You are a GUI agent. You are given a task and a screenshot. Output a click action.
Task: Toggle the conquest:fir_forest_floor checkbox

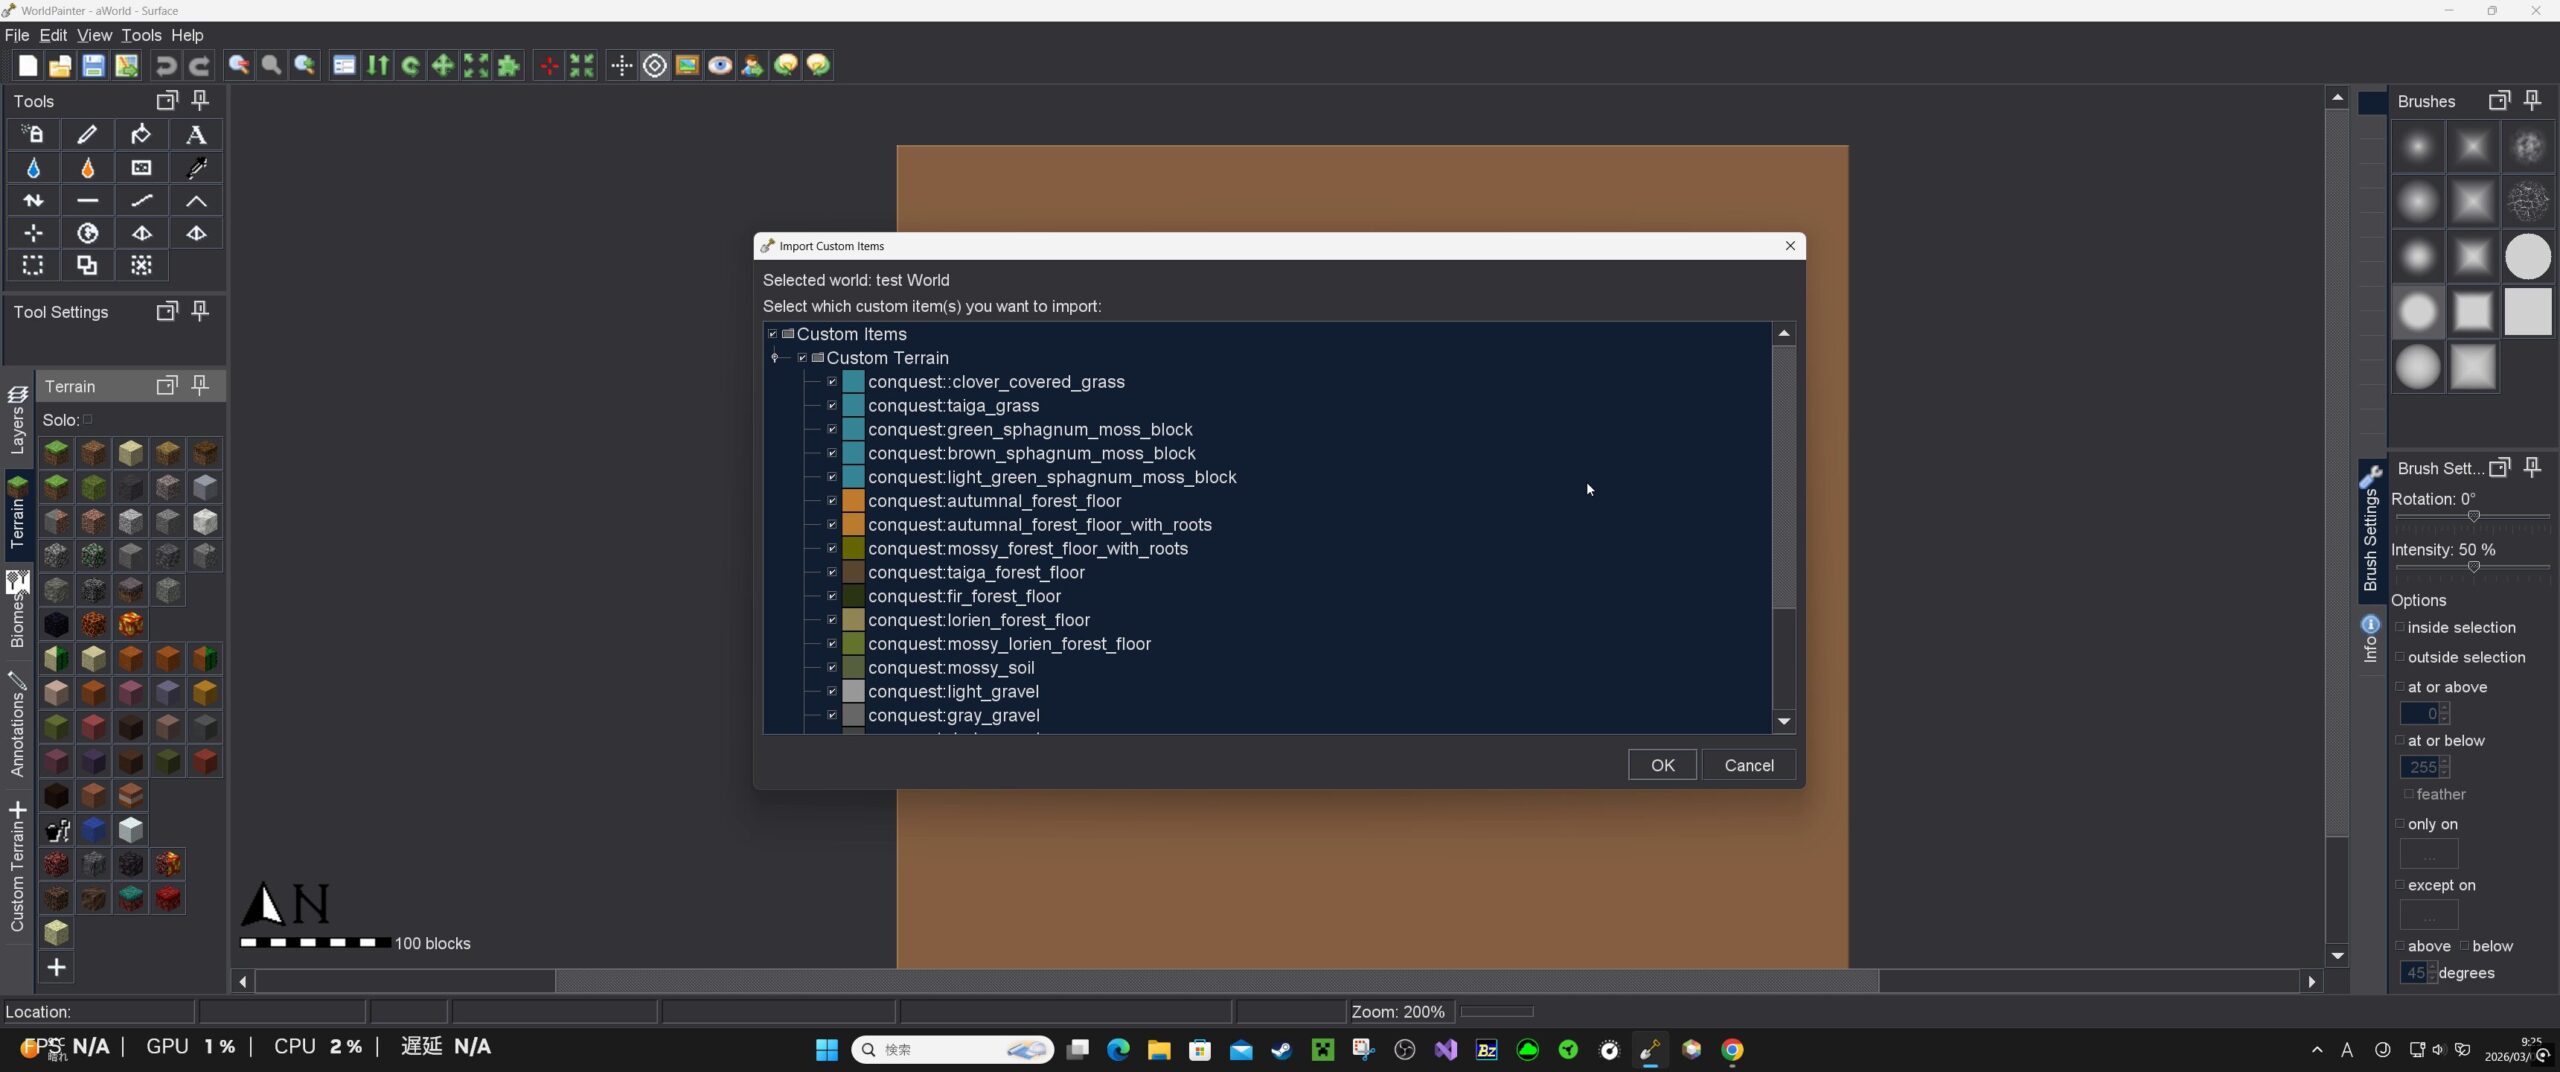click(x=831, y=596)
